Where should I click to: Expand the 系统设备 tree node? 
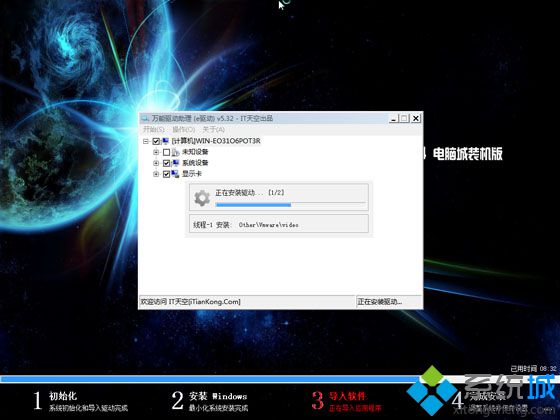[x=156, y=163]
